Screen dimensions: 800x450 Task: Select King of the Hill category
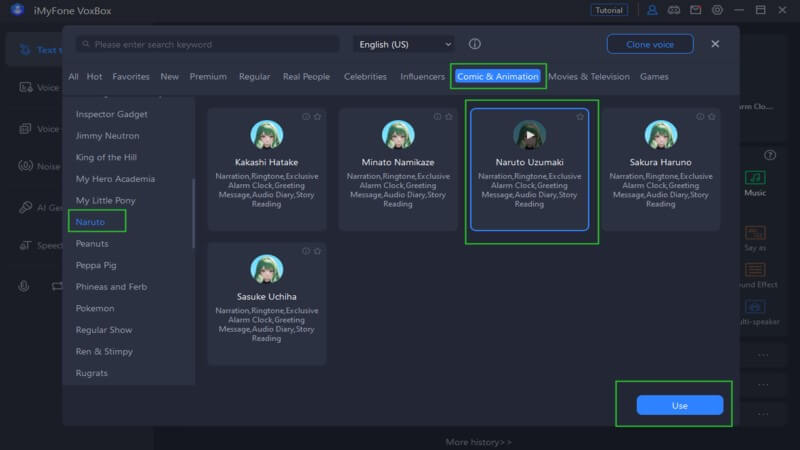(x=106, y=157)
